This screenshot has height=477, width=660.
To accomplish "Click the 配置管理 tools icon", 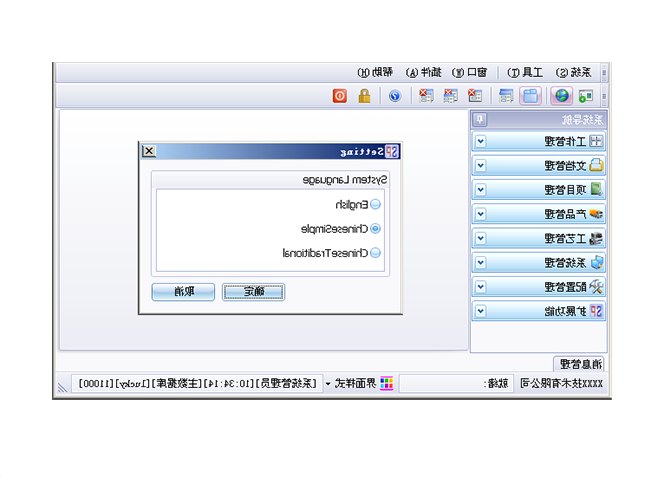I will coord(597,287).
